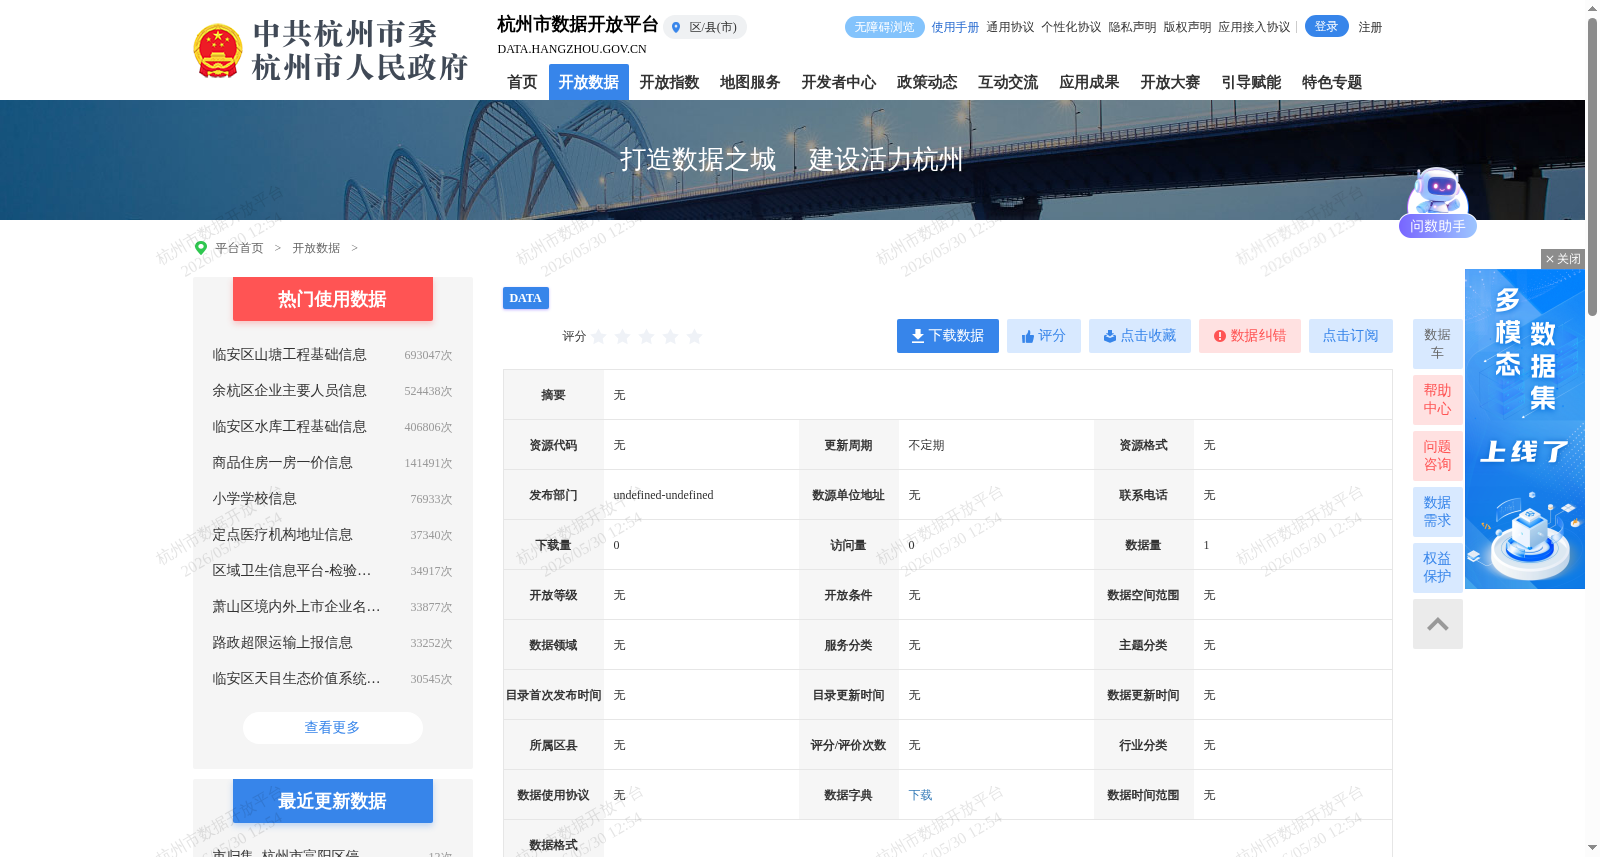Open the 区/县(市) location selector
This screenshot has width=1600, height=857.
(x=705, y=27)
